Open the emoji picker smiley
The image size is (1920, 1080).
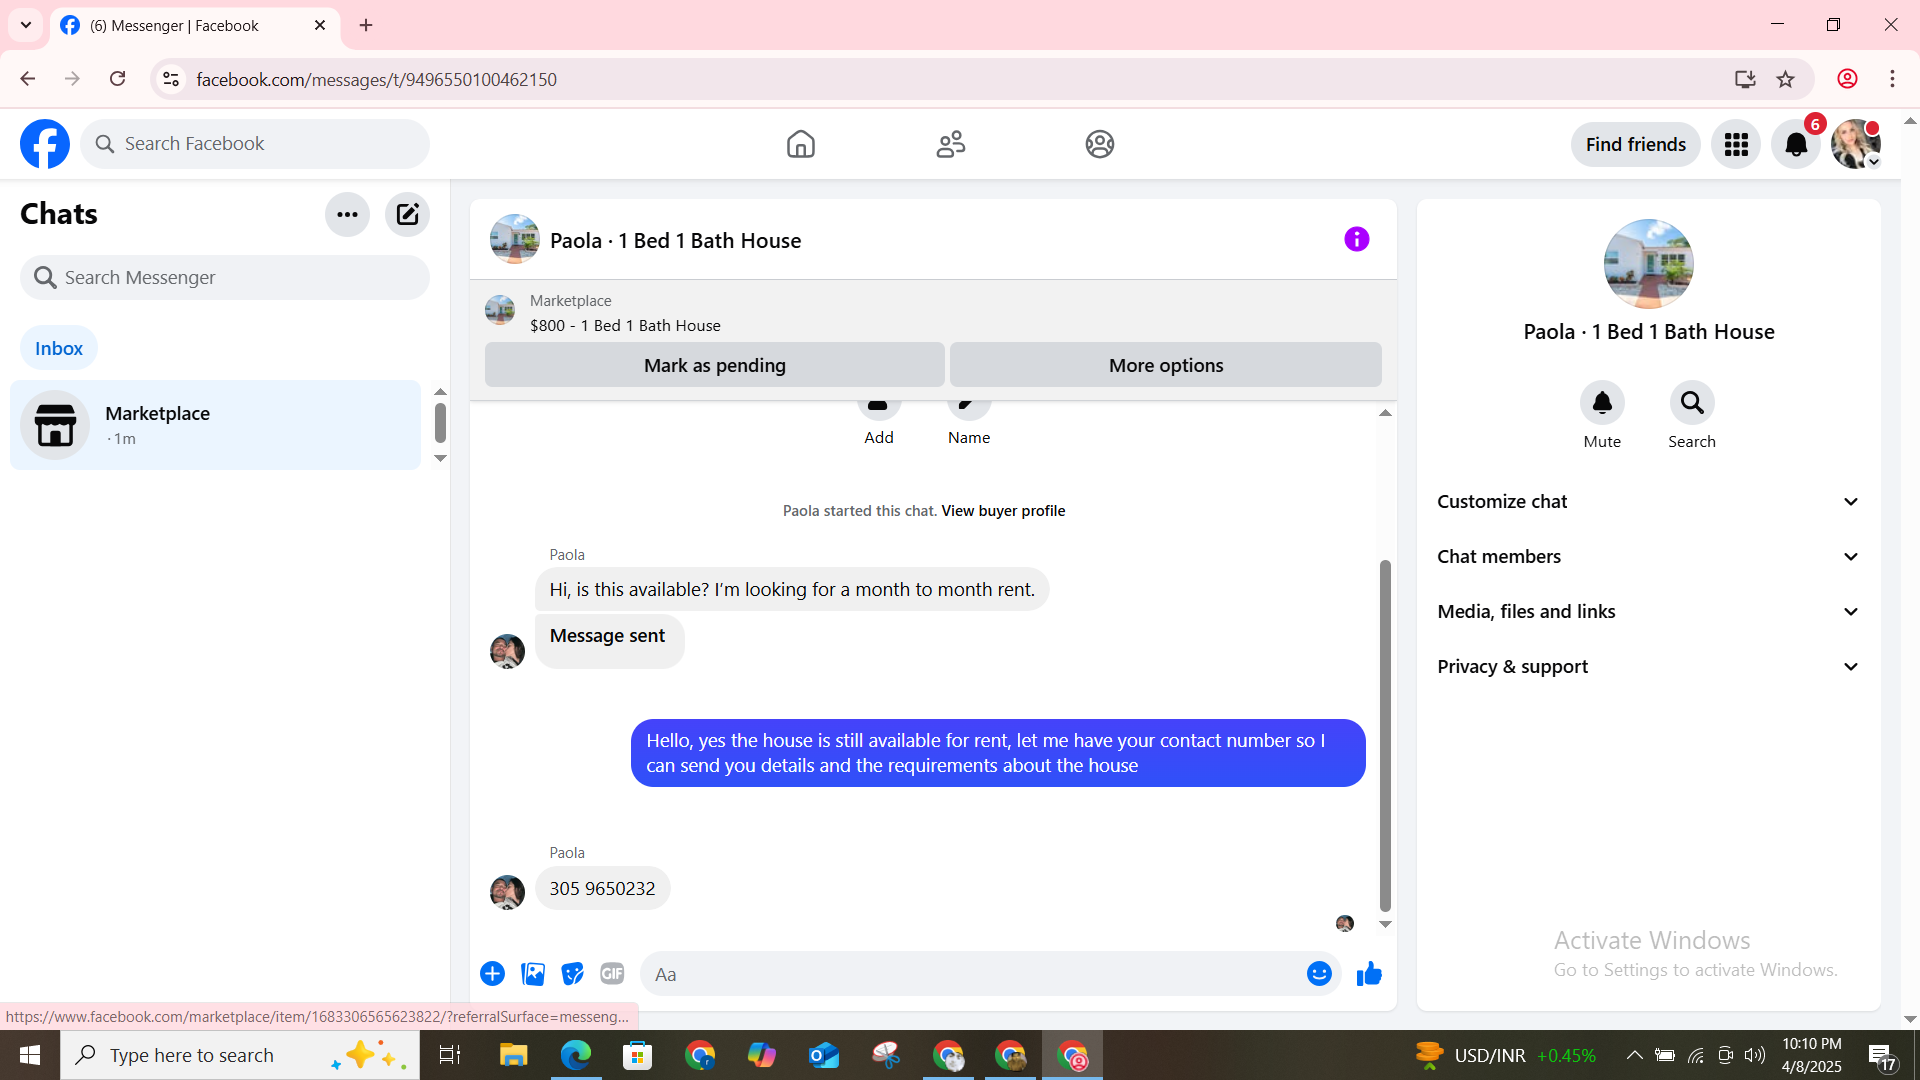[x=1319, y=974]
